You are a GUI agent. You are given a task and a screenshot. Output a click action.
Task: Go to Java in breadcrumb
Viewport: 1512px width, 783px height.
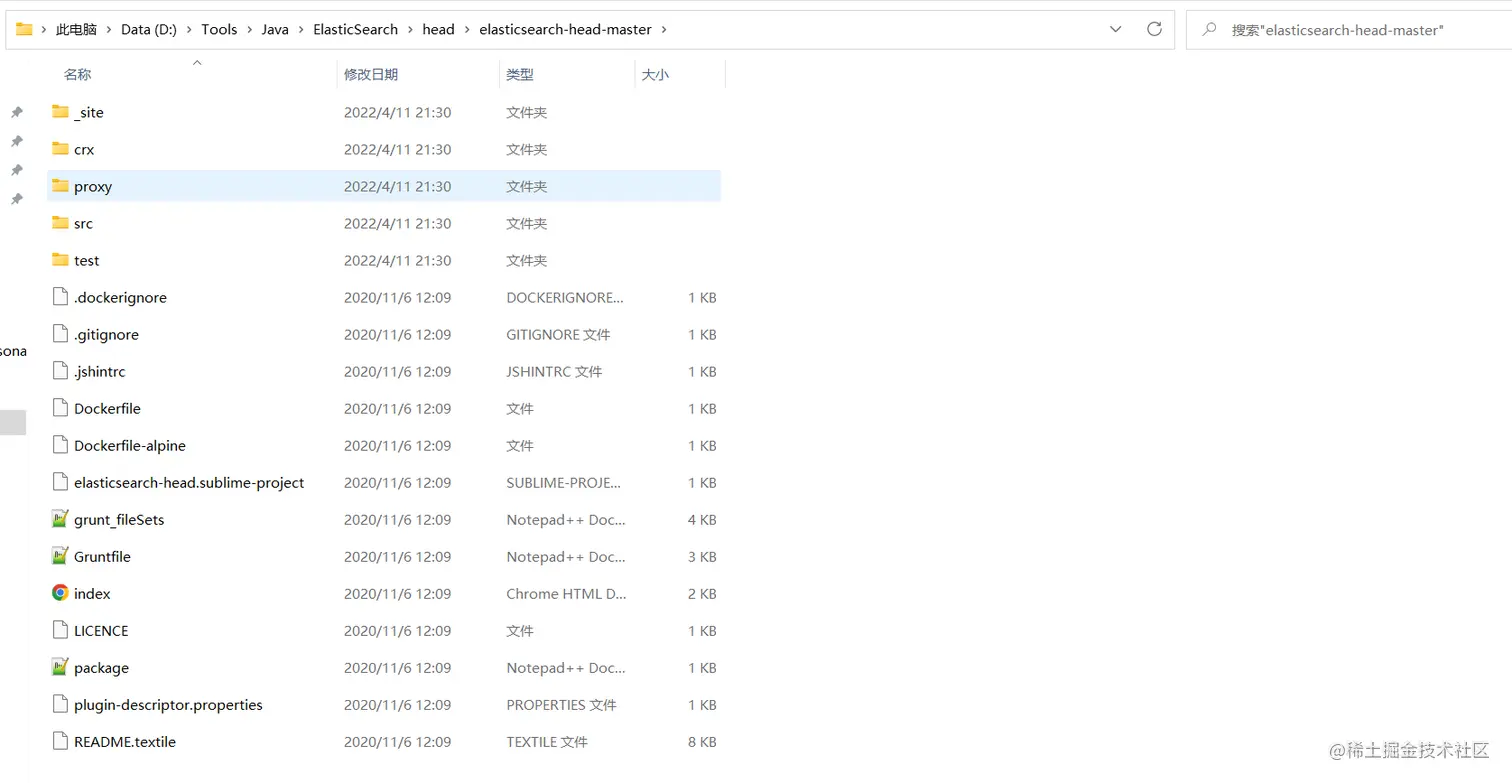point(275,29)
